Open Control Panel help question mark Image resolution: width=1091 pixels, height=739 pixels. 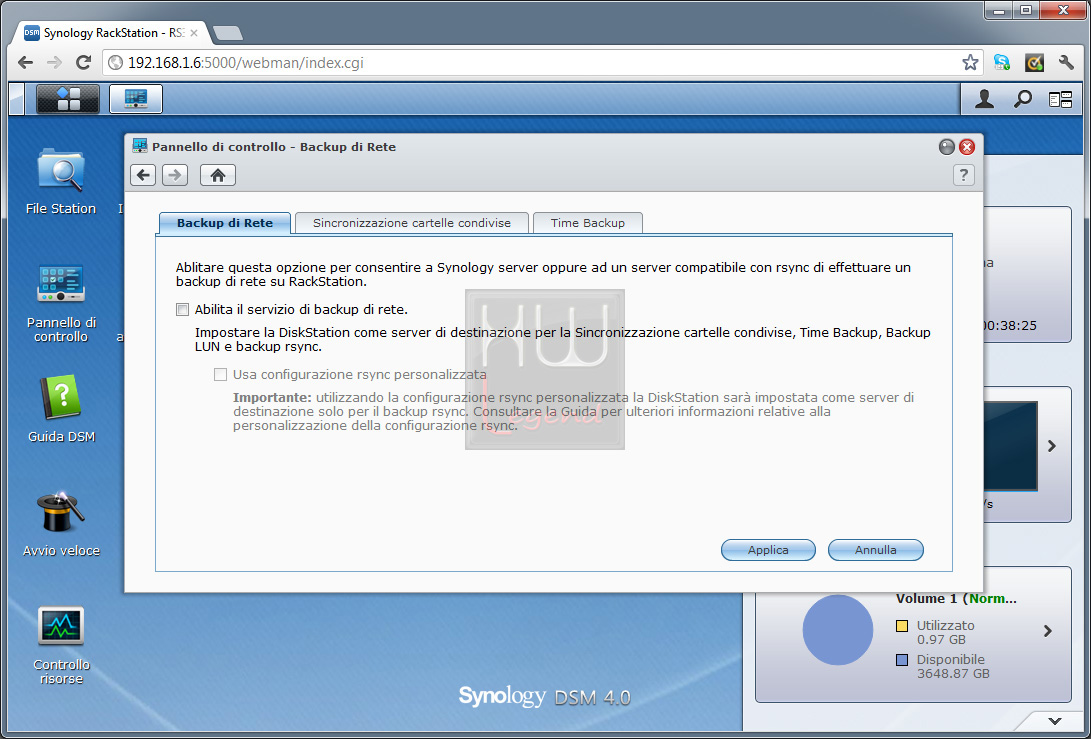964,175
